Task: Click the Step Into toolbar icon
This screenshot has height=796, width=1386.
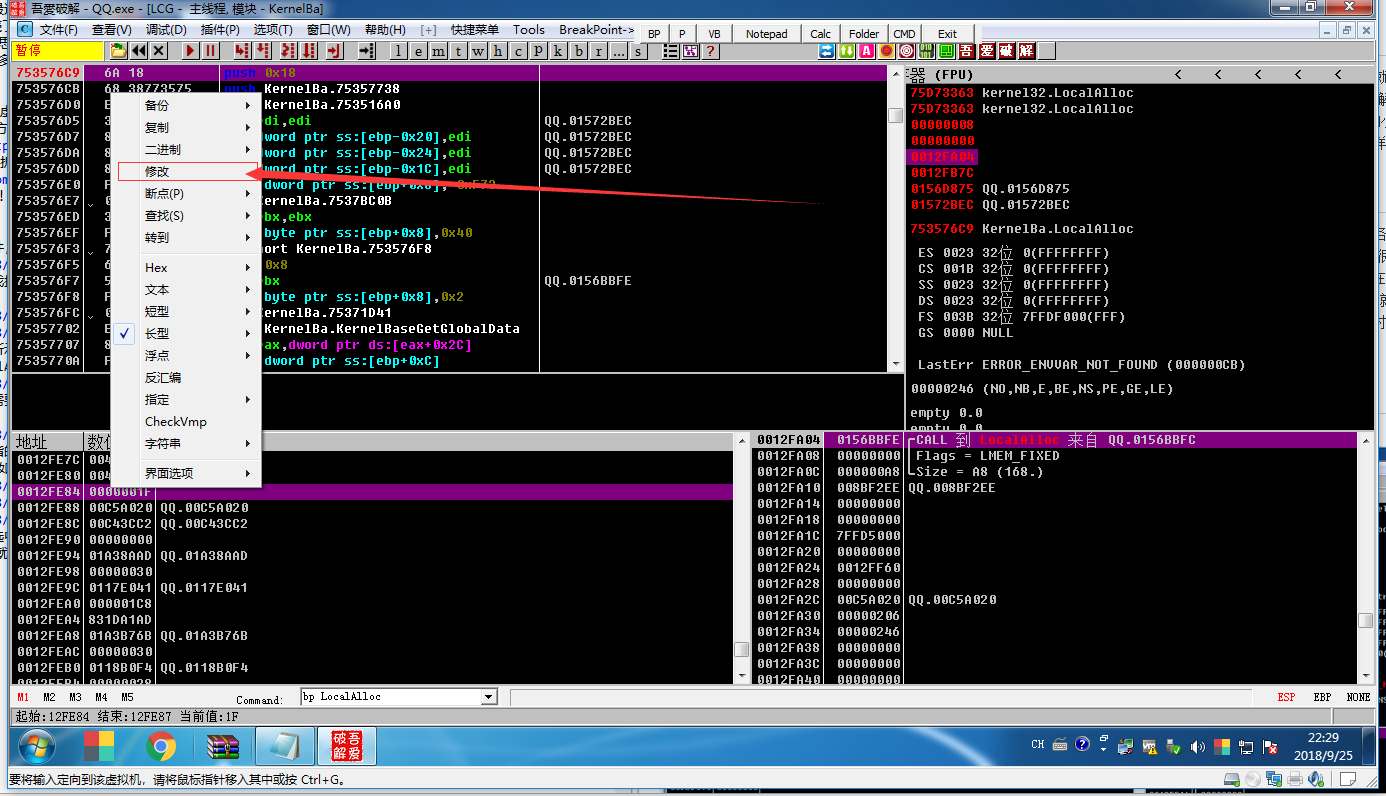Action: click(x=243, y=51)
